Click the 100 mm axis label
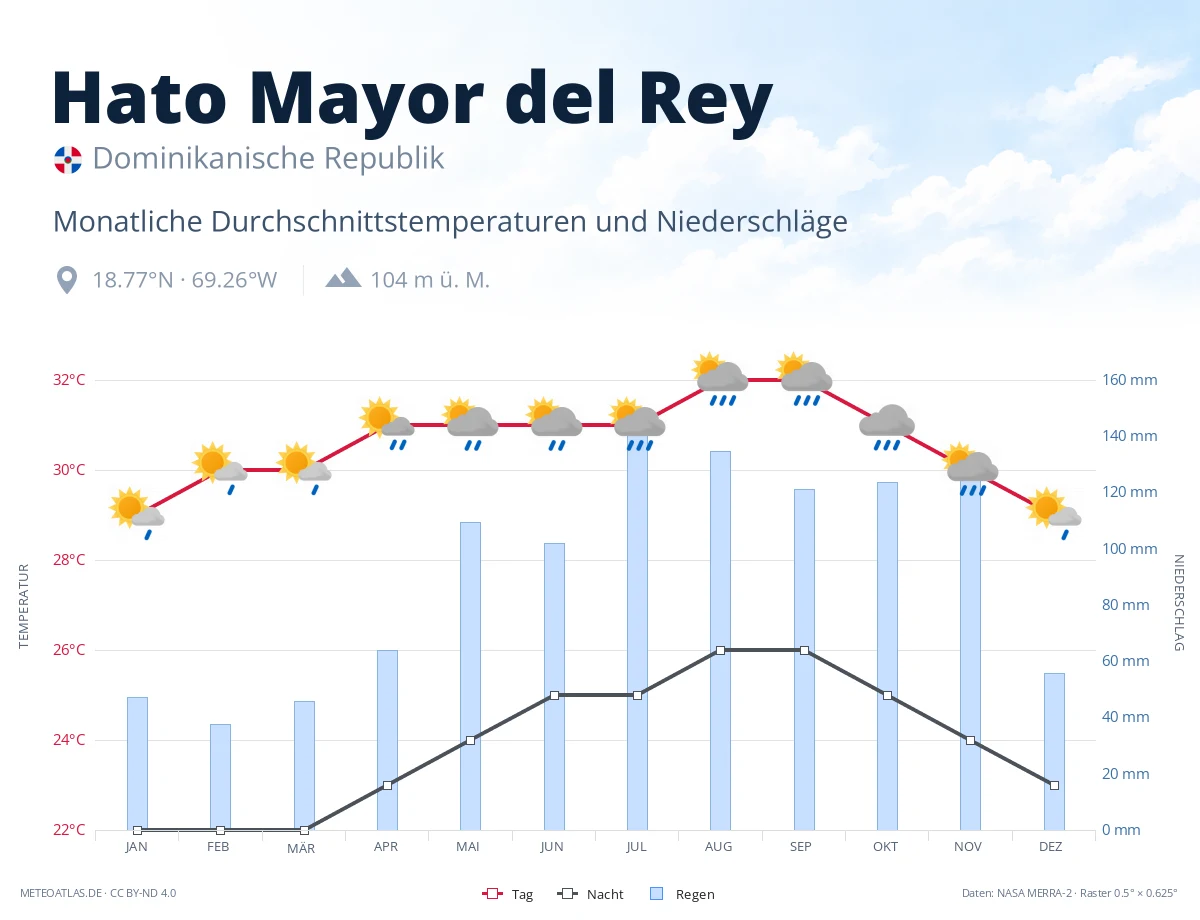The width and height of the screenshot is (1200, 920). pos(1130,549)
